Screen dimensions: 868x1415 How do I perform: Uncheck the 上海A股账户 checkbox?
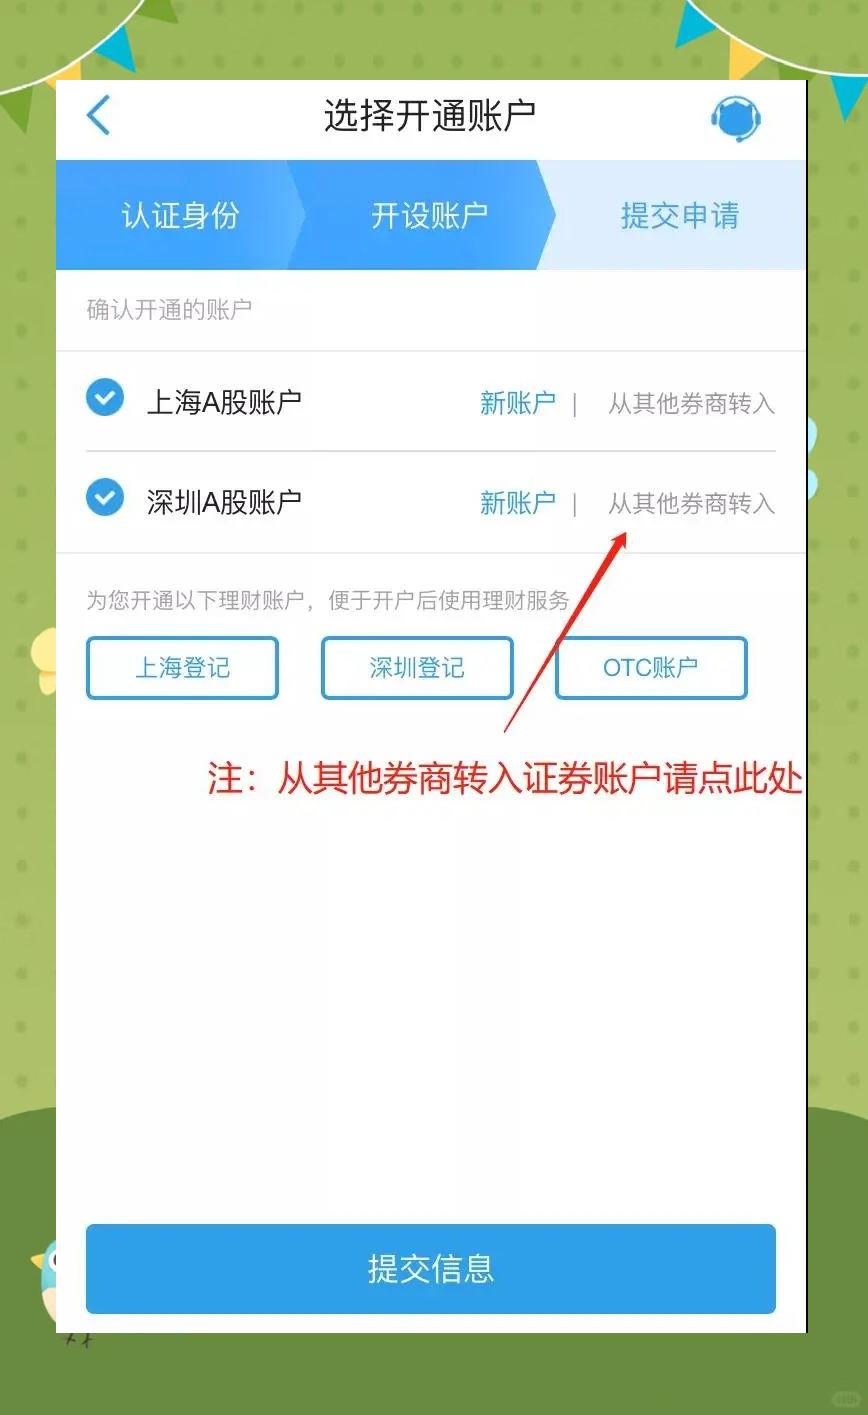coord(105,398)
